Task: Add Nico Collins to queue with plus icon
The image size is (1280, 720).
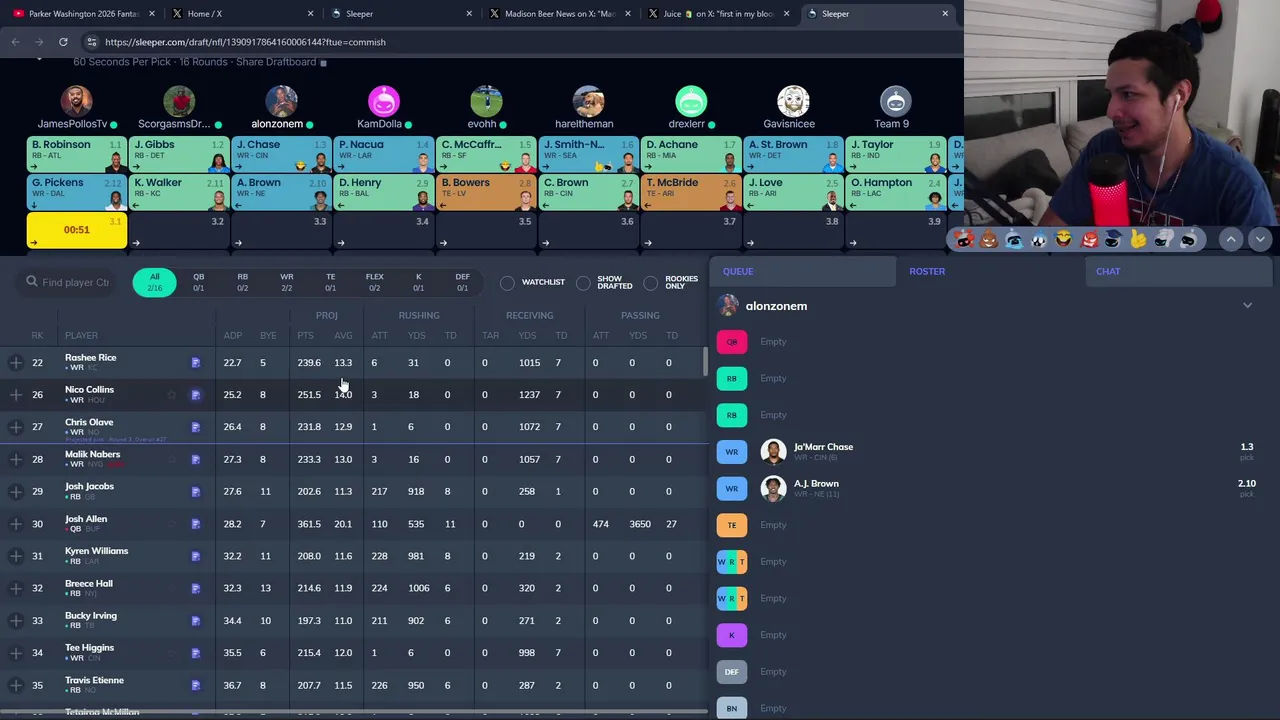Action: click(16, 394)
